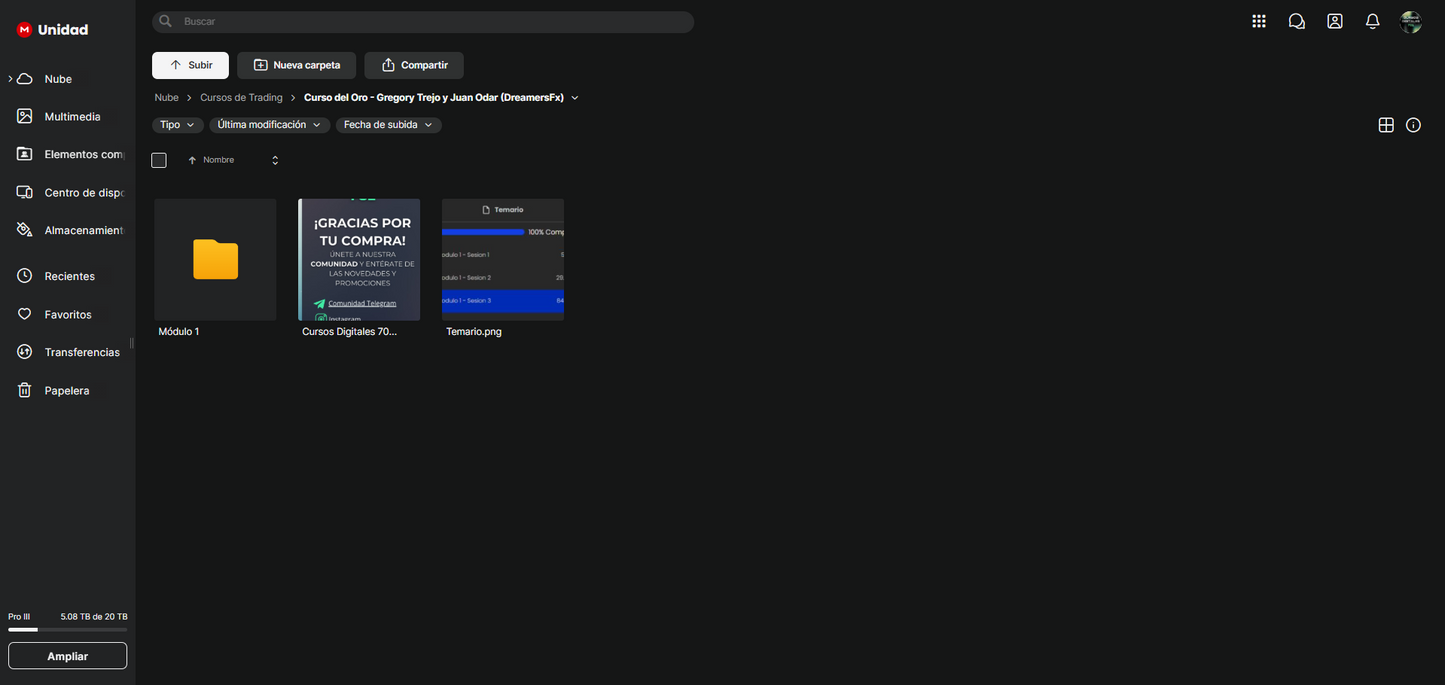Viewport: 1445px width, 685px height.
Task: Click the MEGA logo icon
Action: pos(24,30)
